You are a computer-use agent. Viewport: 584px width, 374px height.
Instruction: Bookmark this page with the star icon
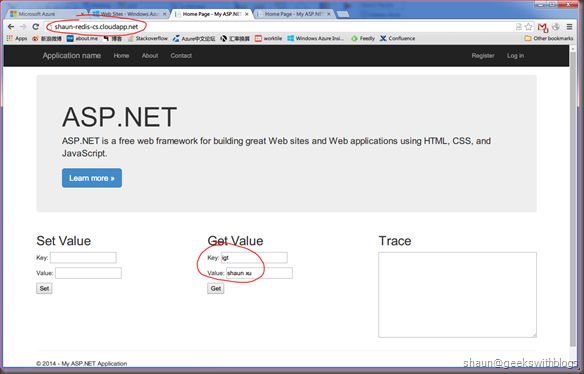529,27
